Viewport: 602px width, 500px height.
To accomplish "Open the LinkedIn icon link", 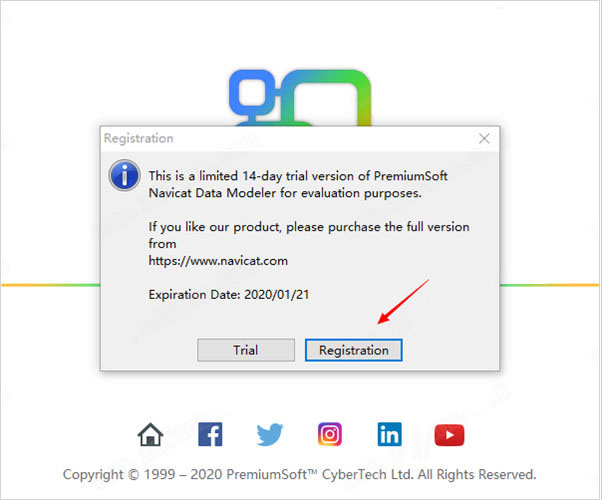I will (390, 434).
